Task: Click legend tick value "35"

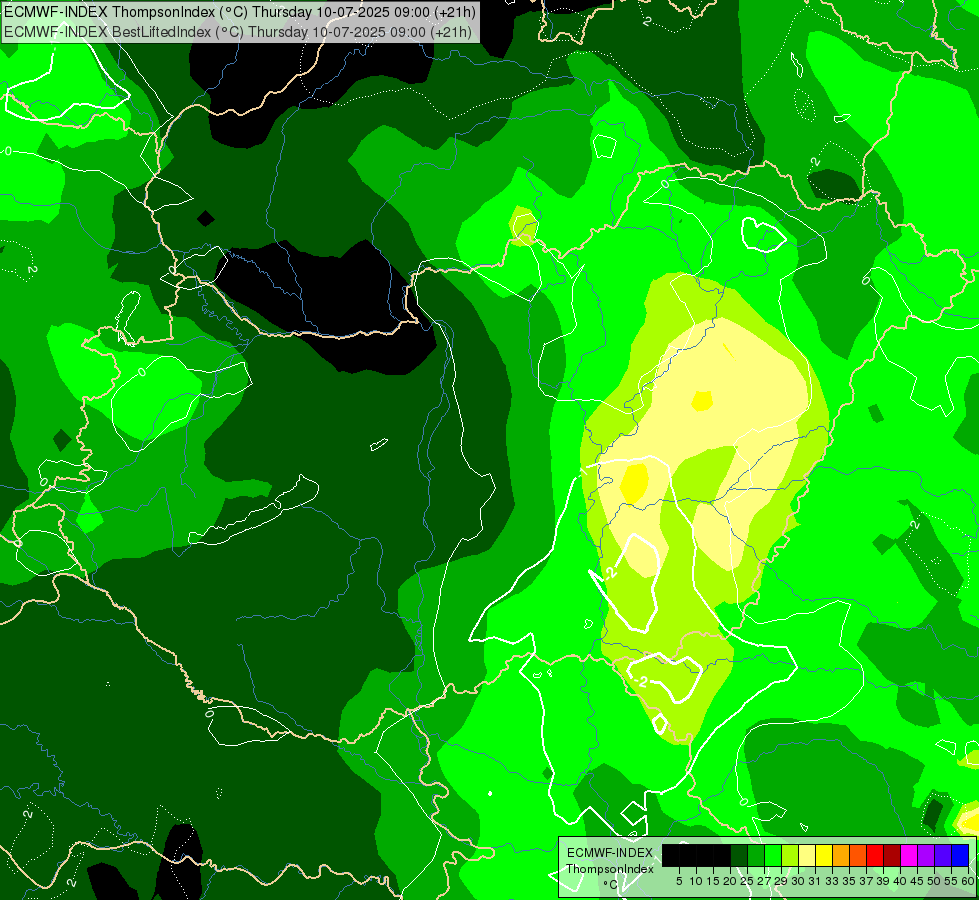Action: point(850,881)
